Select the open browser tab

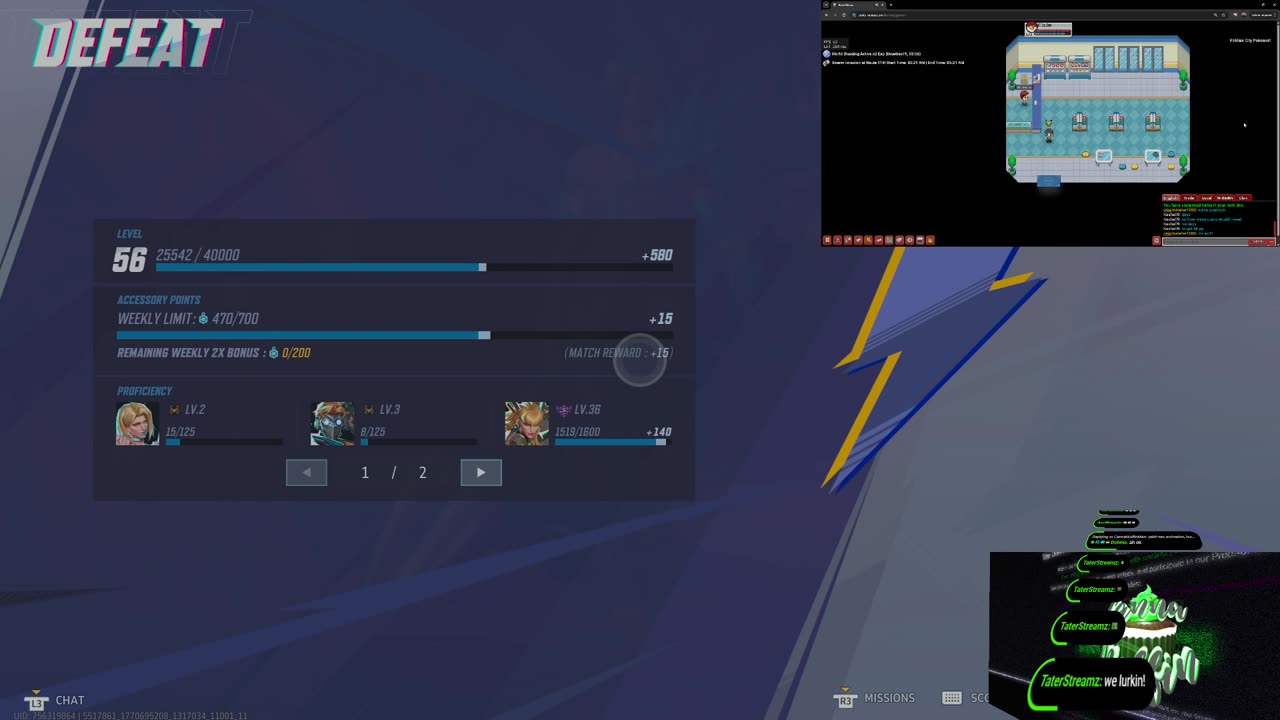click(x=857, y=5)
